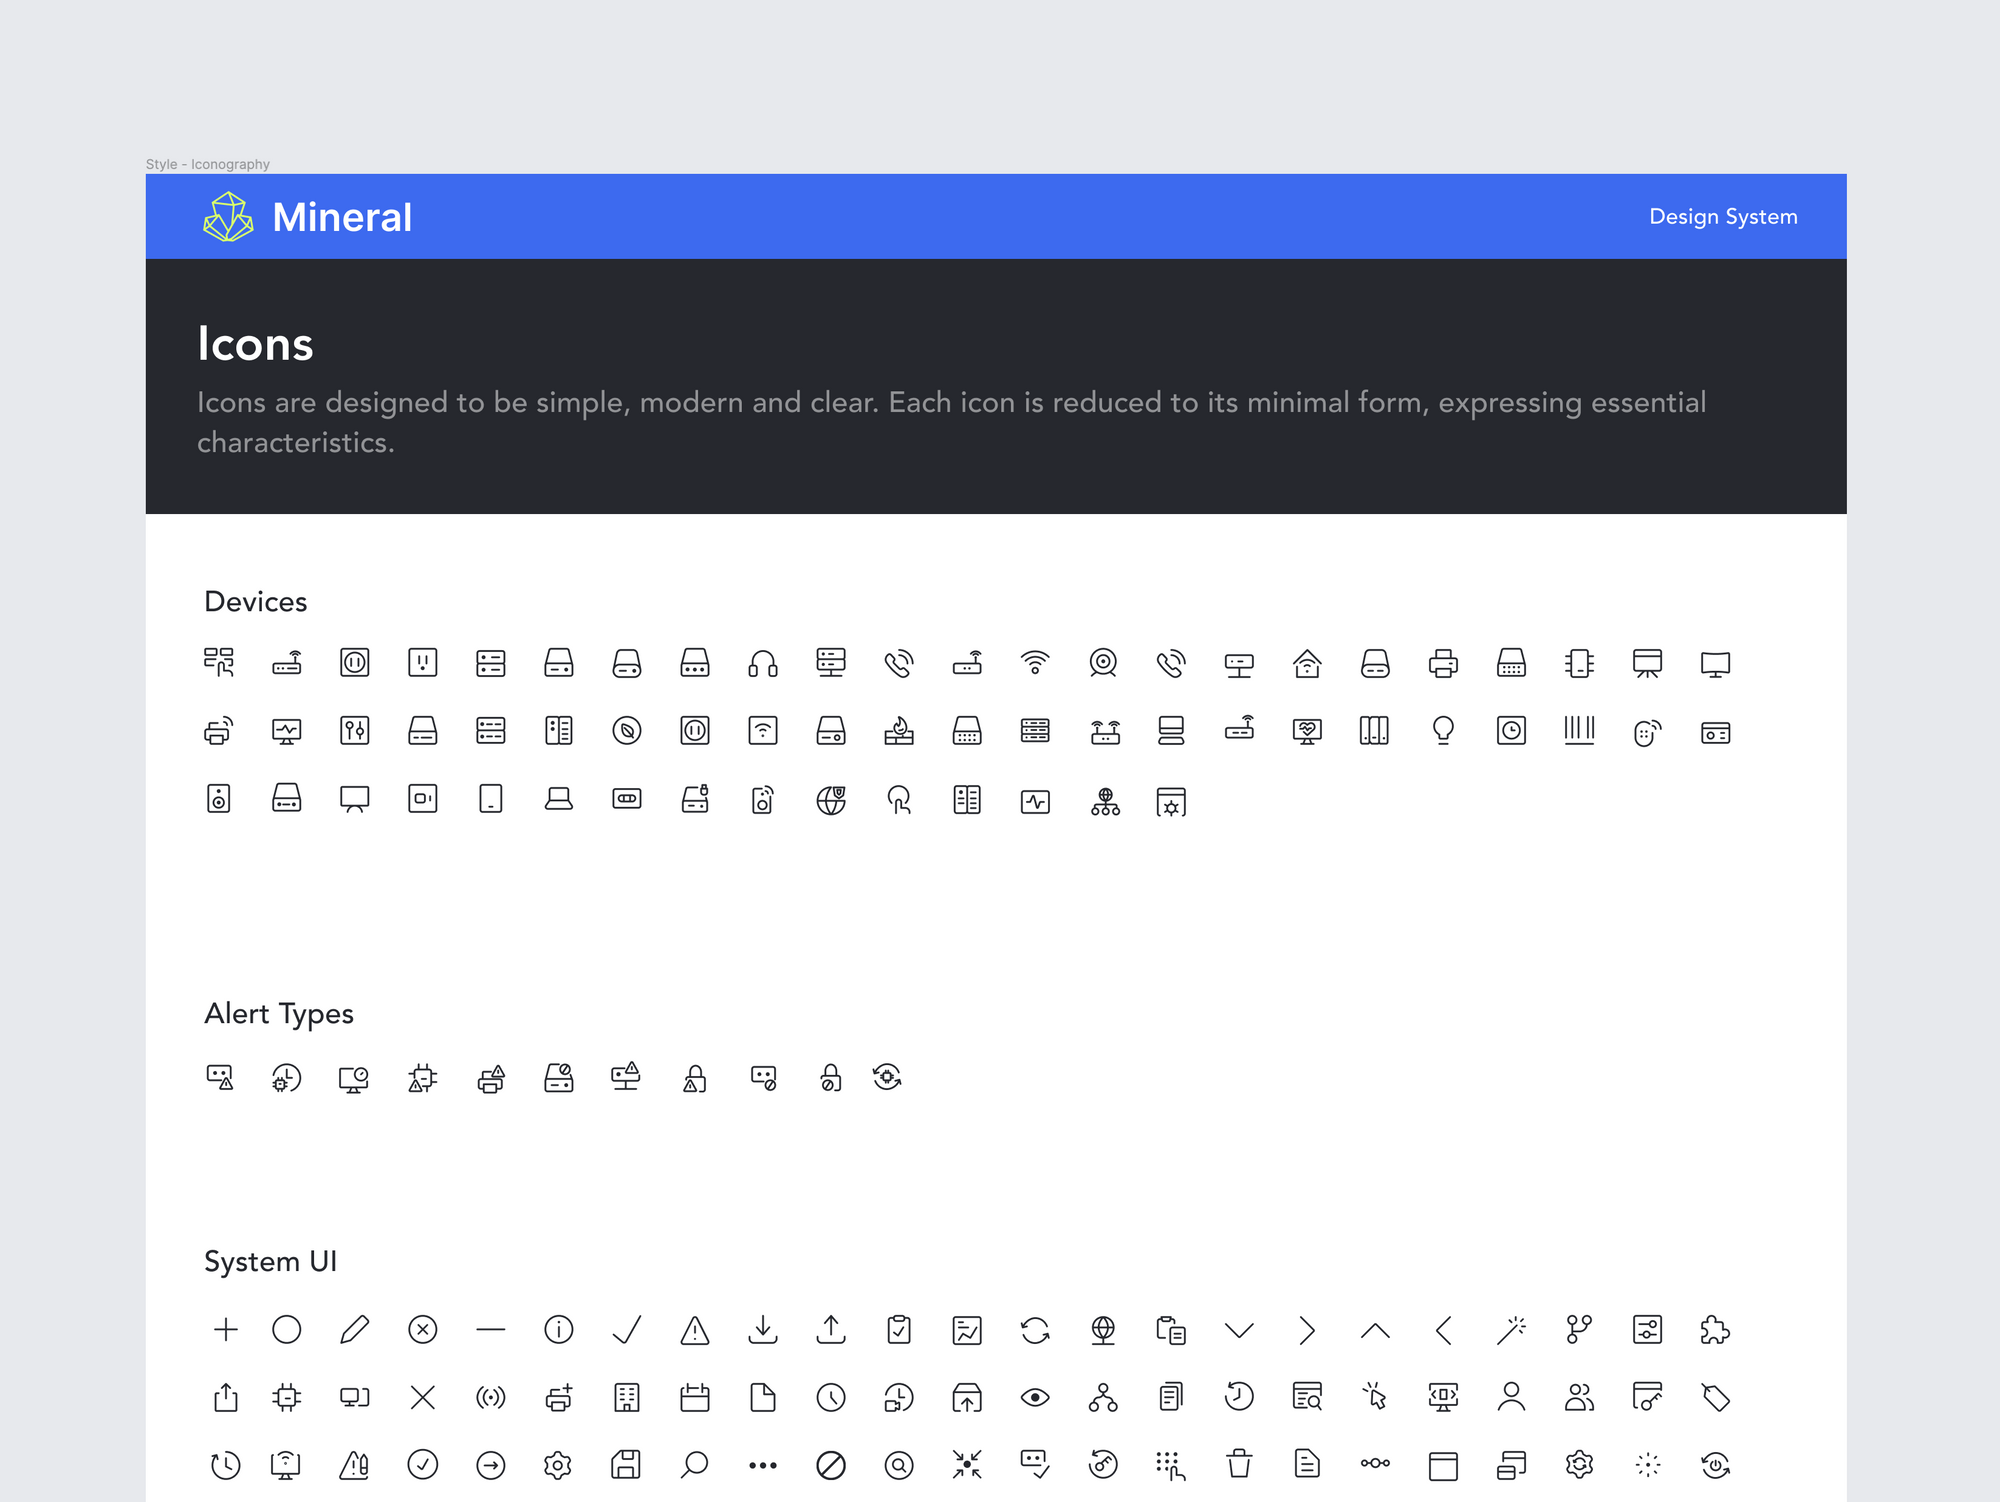The image size is (2000, 1502).
Task: Click the download arrow icon
Action: [x=763, y=1330]
